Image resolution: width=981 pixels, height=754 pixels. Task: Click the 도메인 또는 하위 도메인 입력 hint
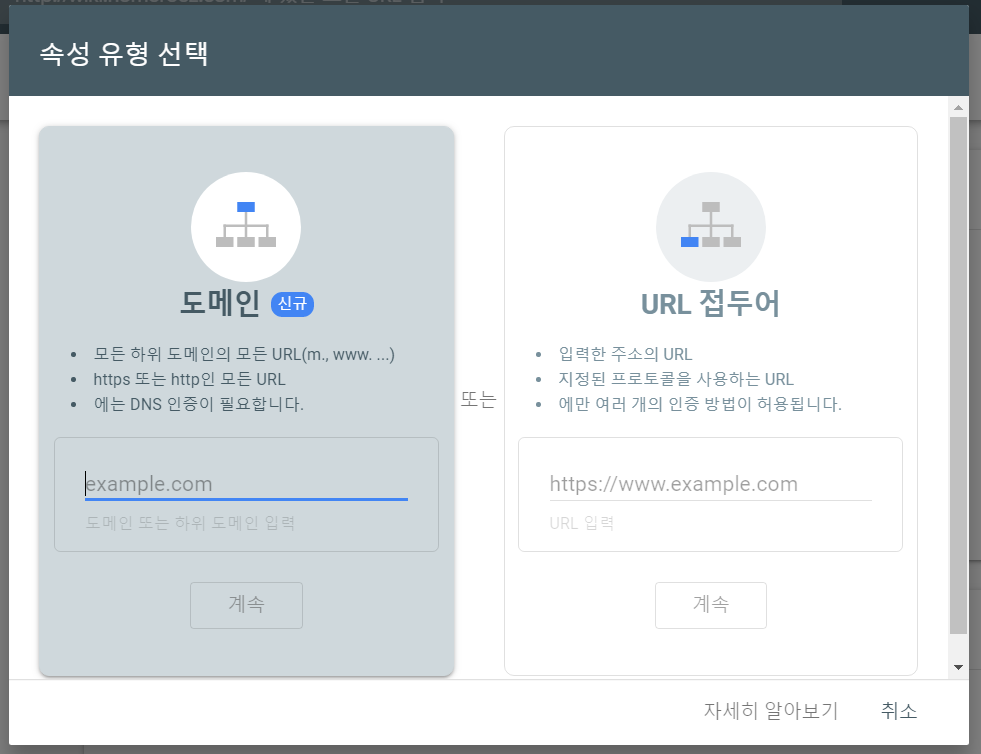[x=190, y=523]
